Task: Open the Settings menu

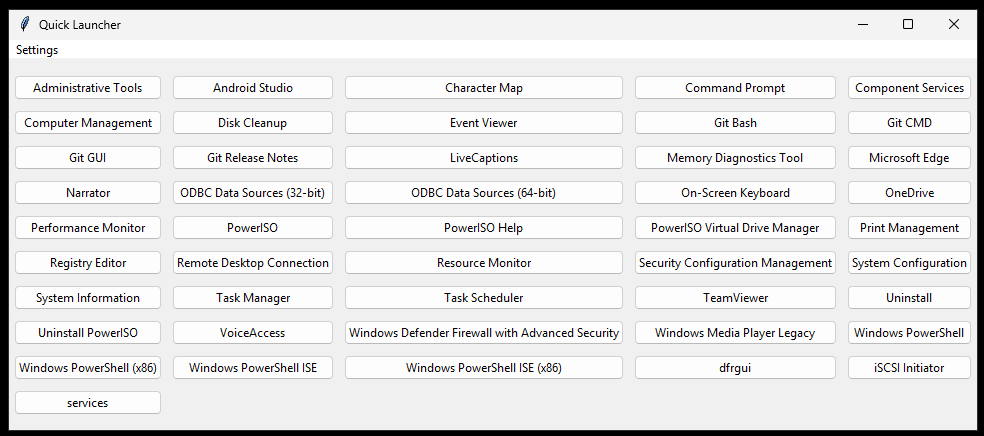Action: 37,50
